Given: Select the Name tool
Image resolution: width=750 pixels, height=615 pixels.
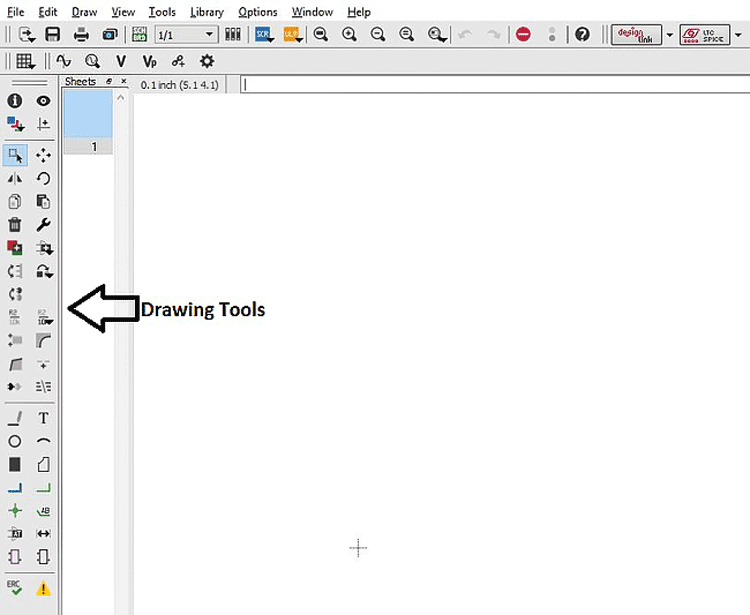Looking at the screenshot, I should pos(15,317).
